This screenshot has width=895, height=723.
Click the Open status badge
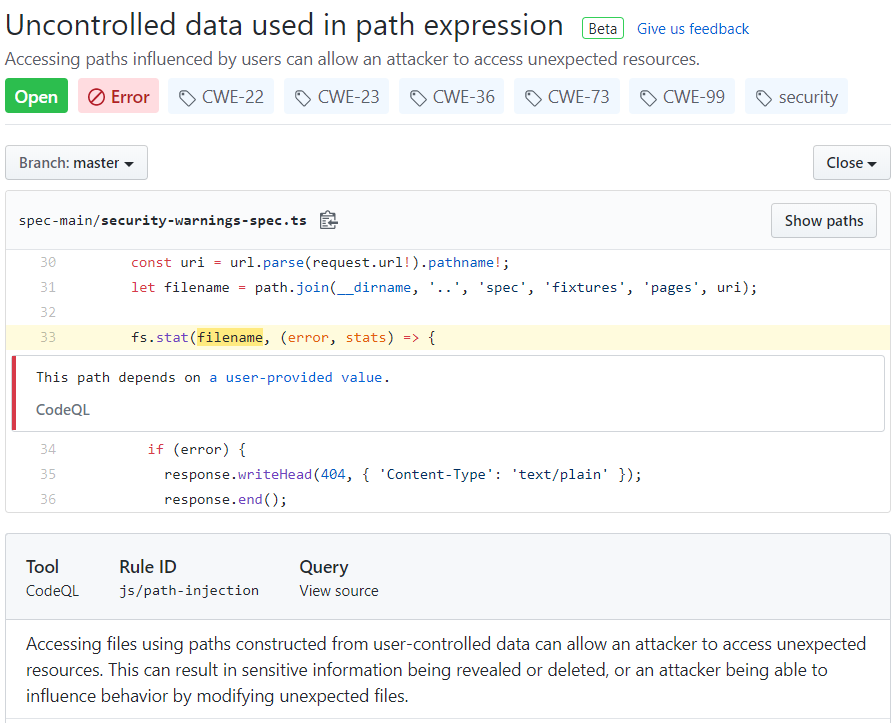[36, 96]
